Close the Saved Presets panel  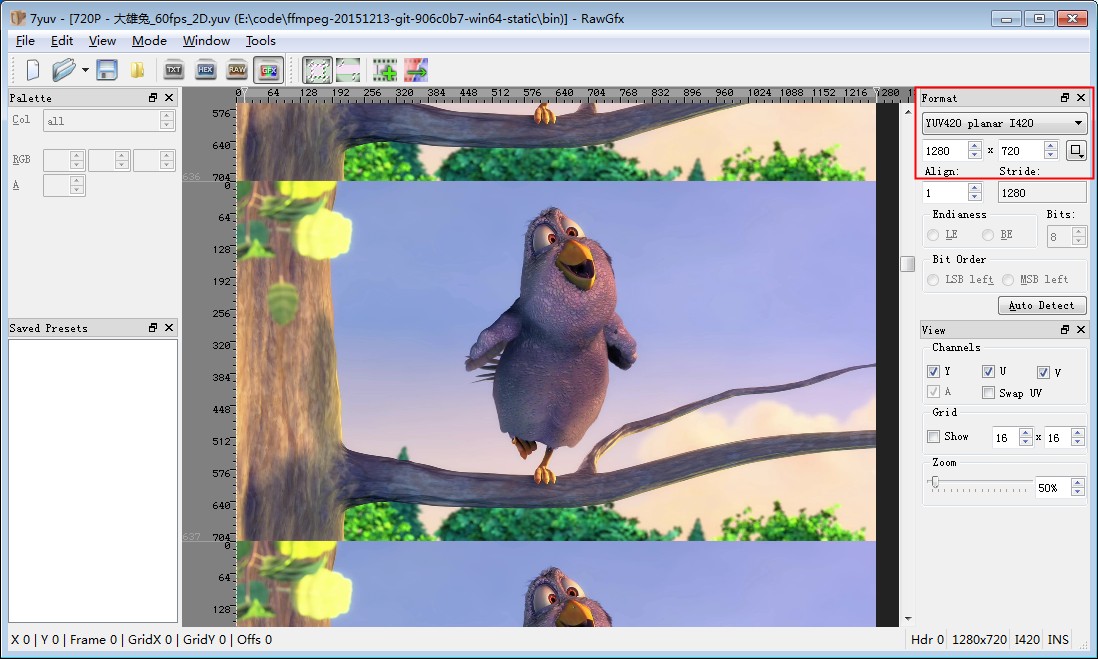[169, 328]
